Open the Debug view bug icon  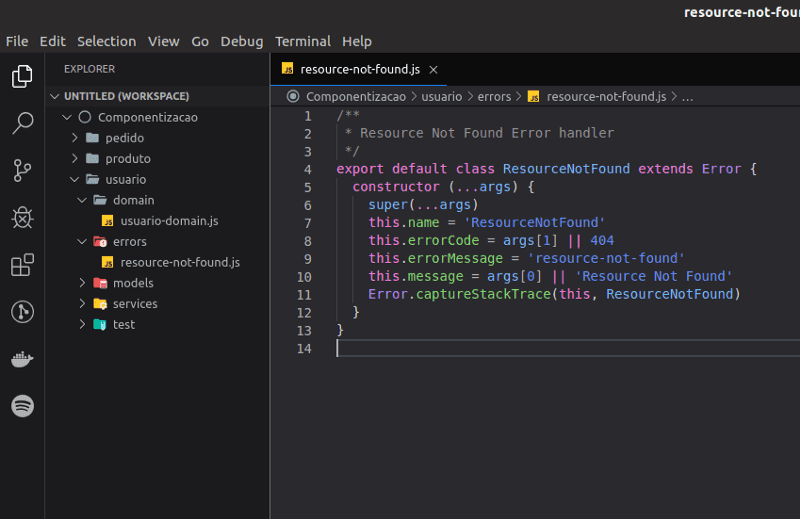22,217
